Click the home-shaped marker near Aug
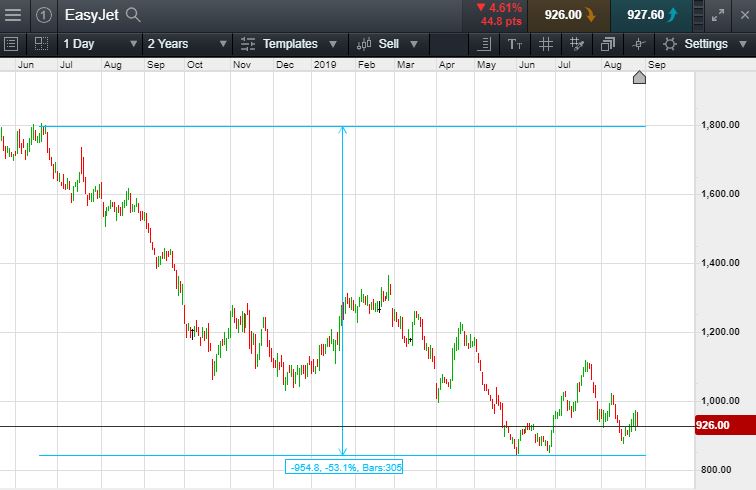Viewport: 756px width, 490px height. click(x=639, y=77)
